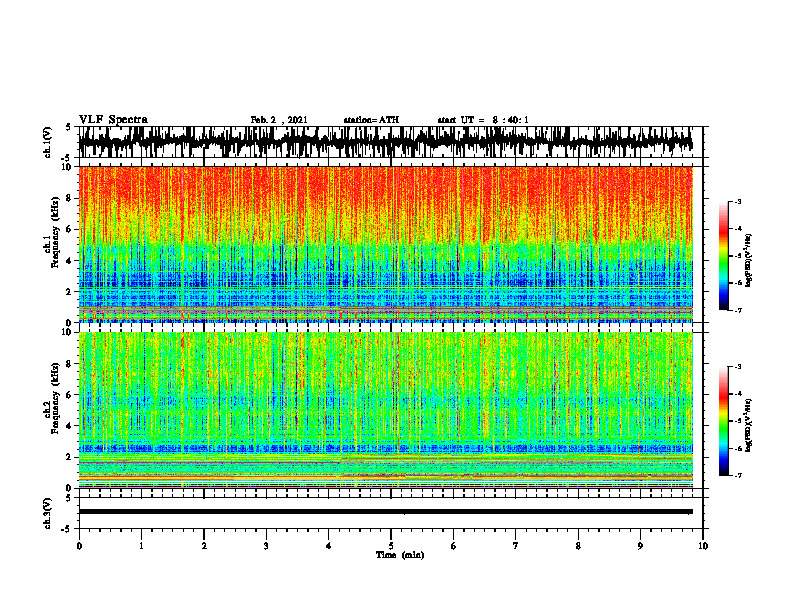Click time axis tick label '0'
The width and height of the screenshot is (792, 612).
pyautogui.click(x=79, y=546)
